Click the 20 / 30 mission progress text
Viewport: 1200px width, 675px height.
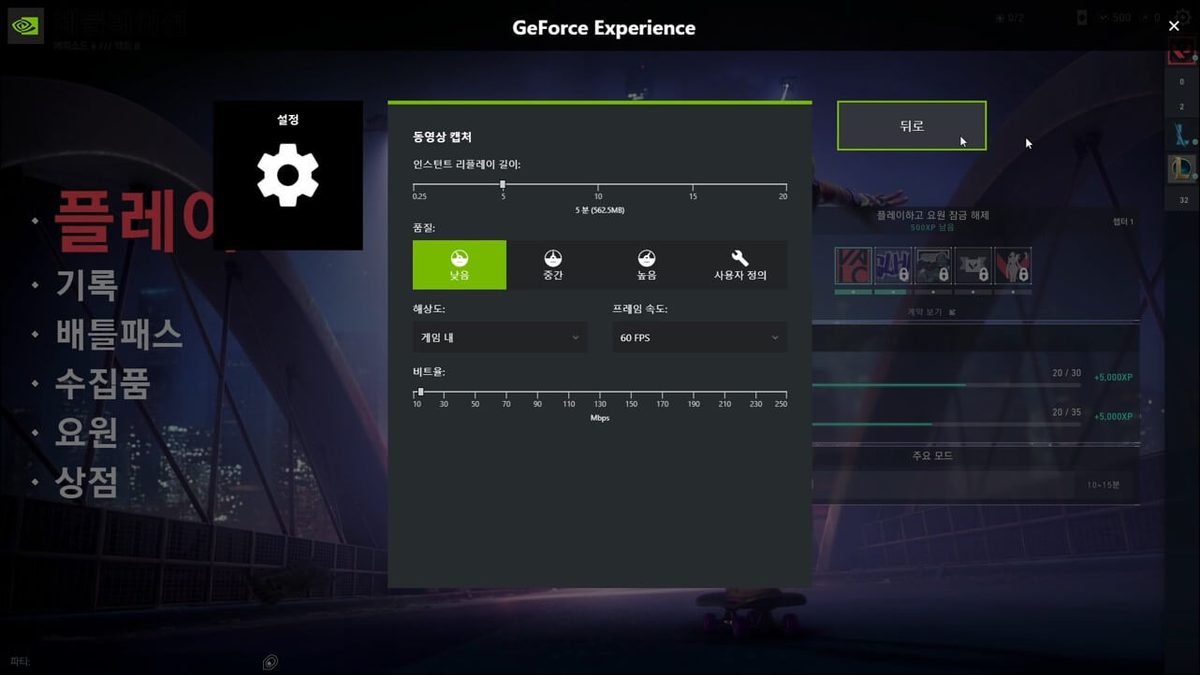pyautogui.click(x=1067, y=373)
